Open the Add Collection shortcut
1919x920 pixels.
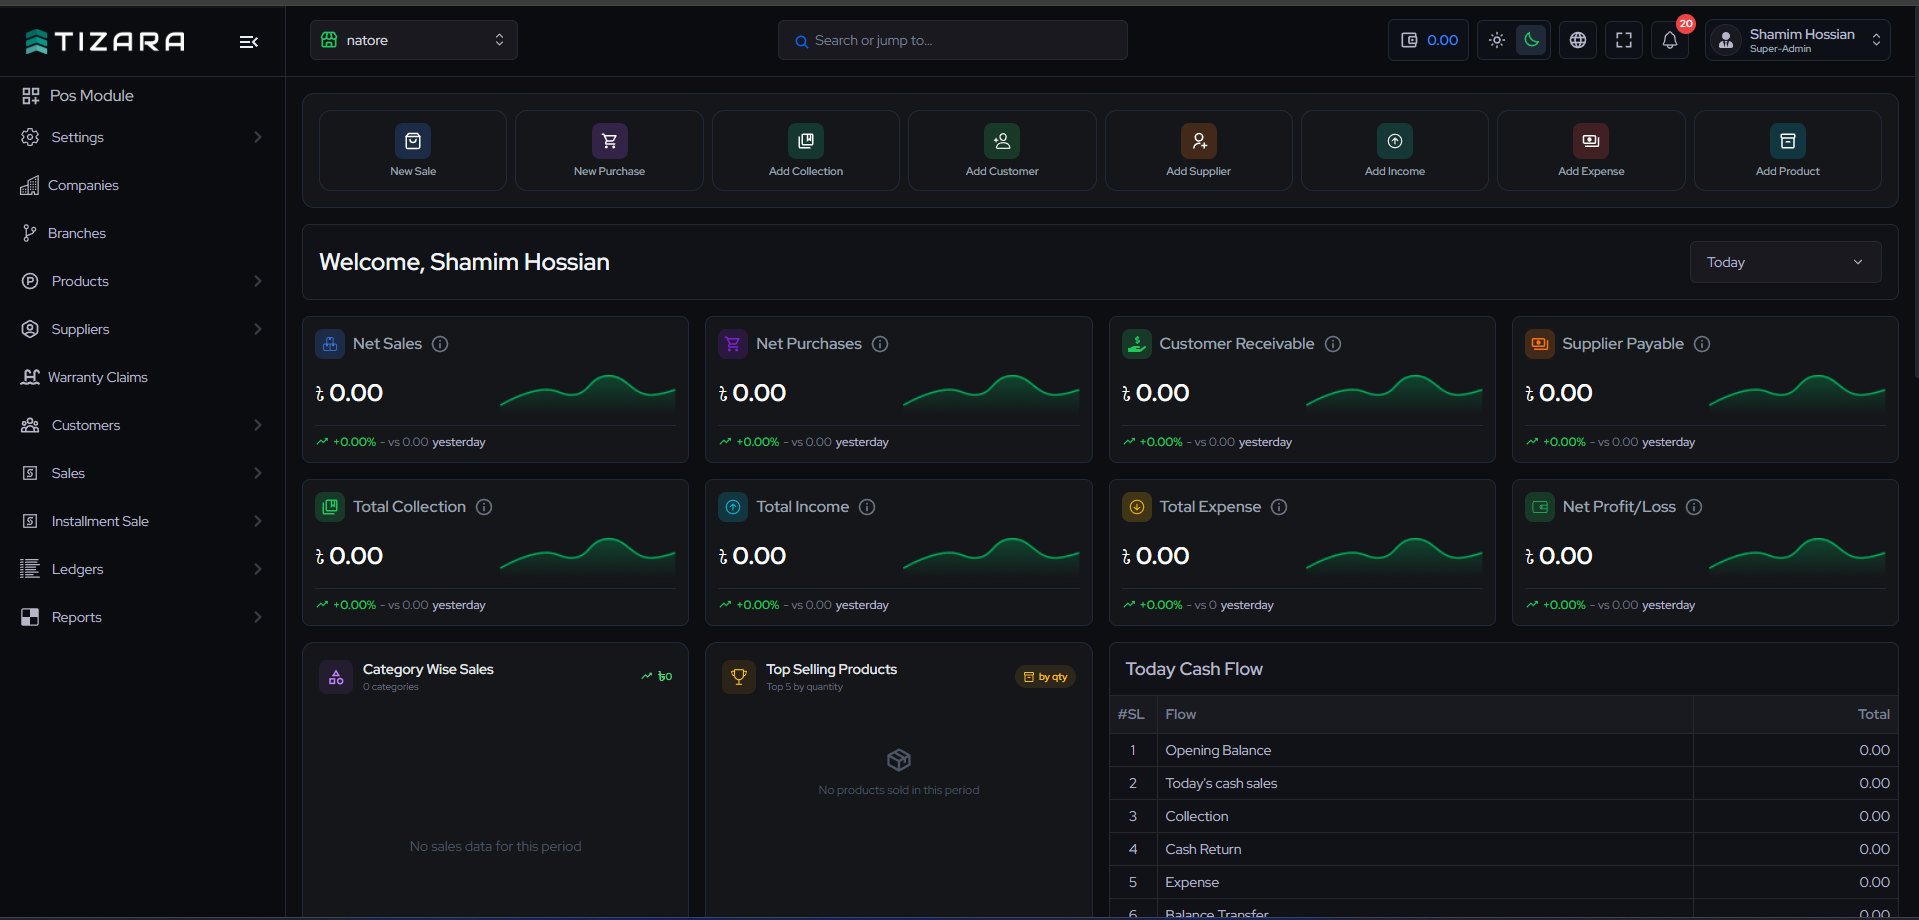click(806, 150)
